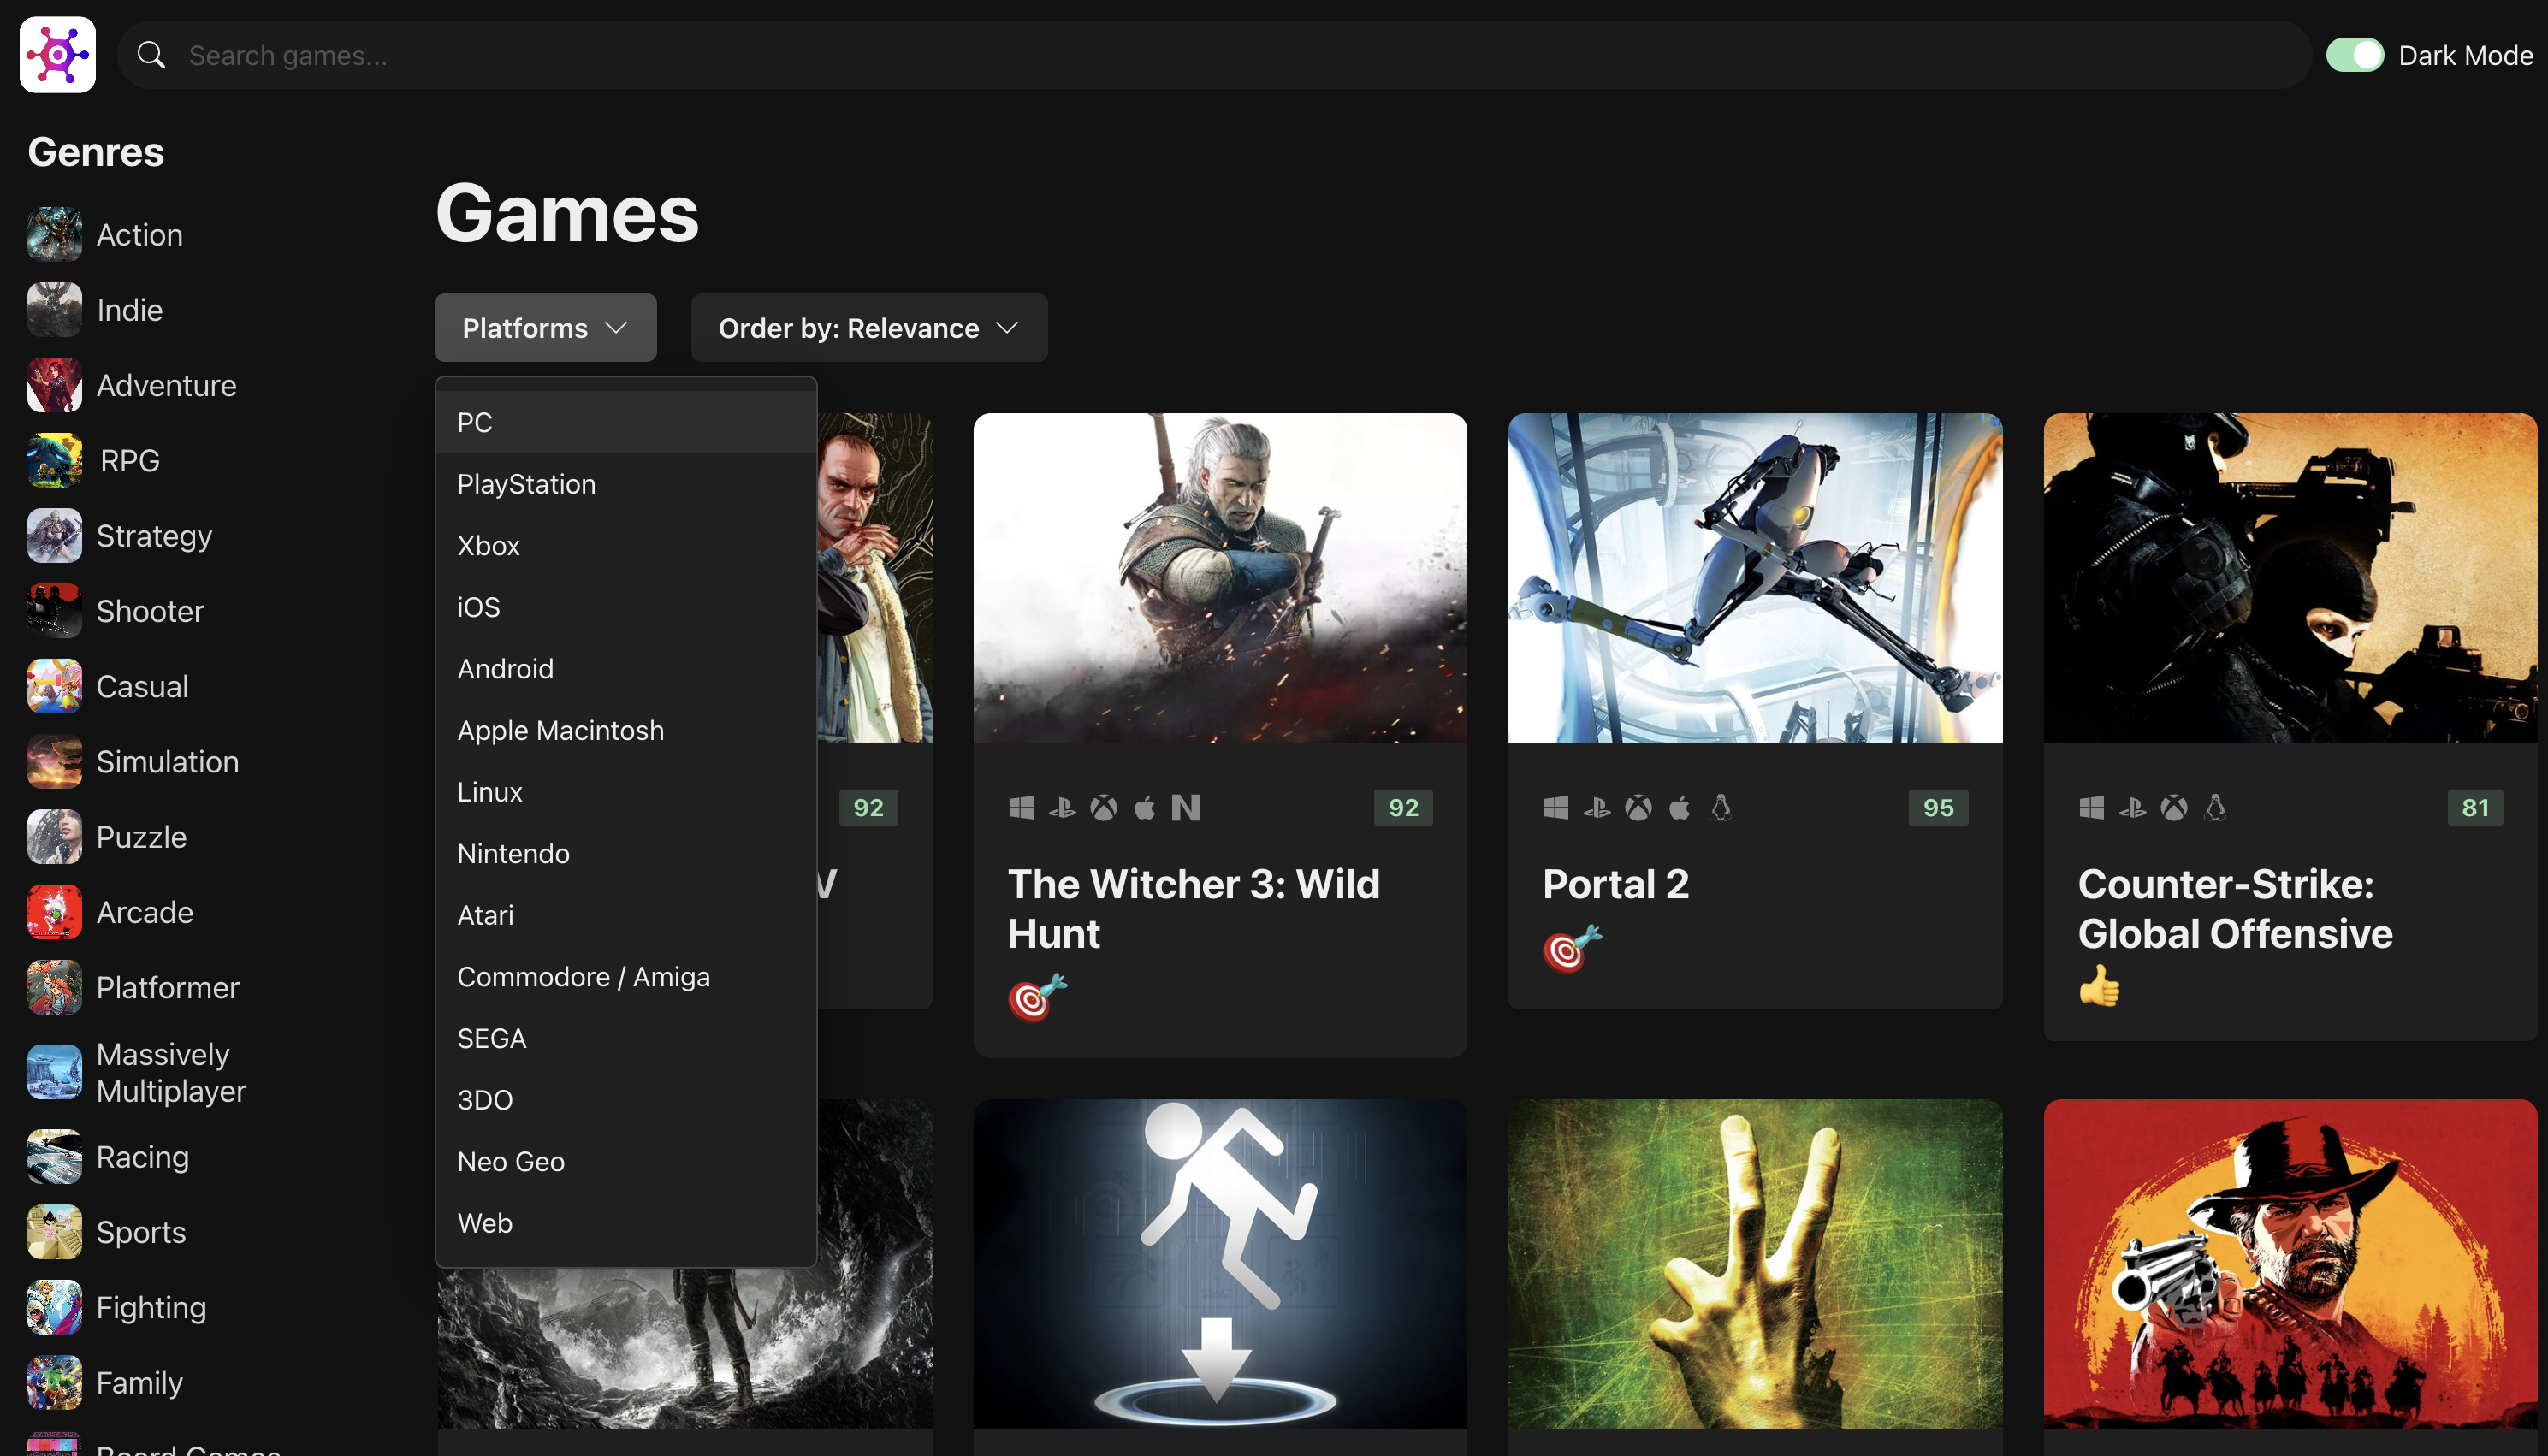
Task: Select the Simulation genre icon
Action: point(54,761)
